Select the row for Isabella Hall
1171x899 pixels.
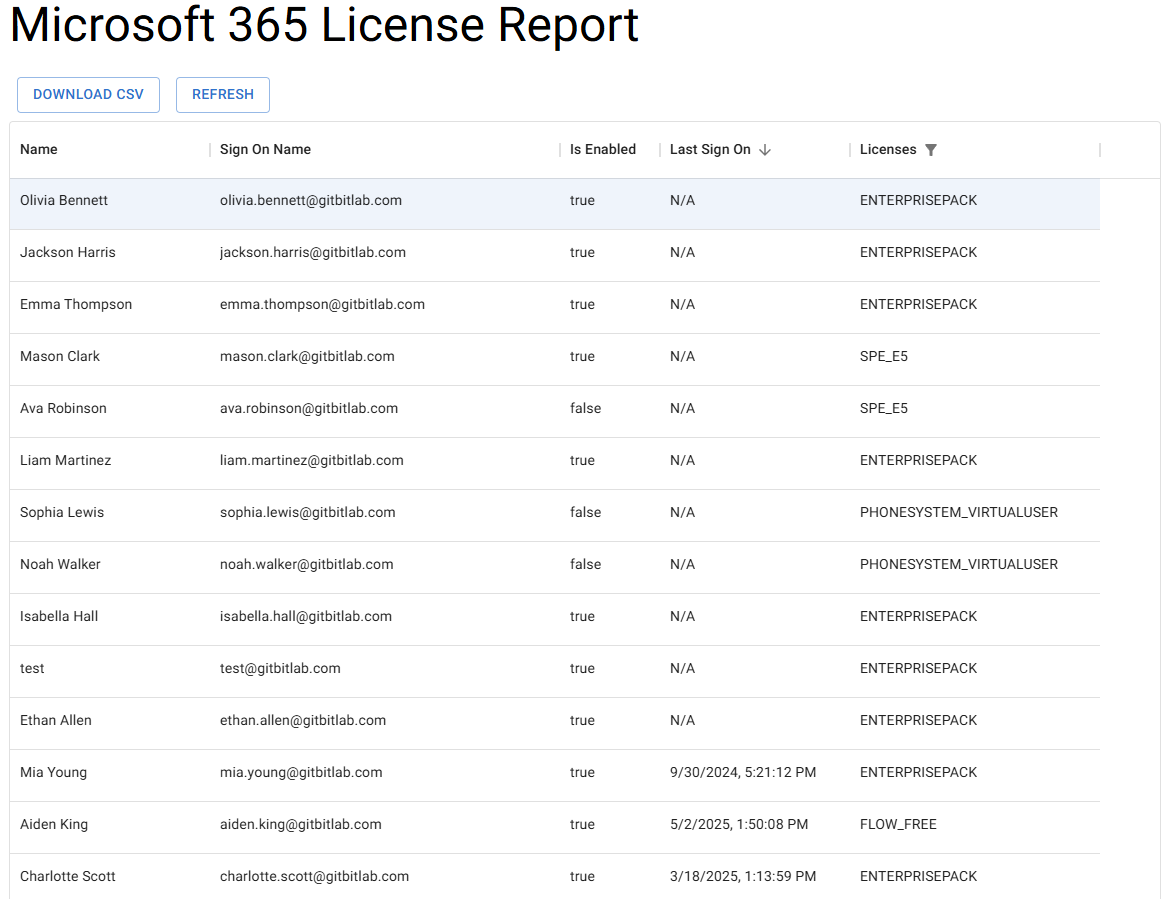point(59,616)
